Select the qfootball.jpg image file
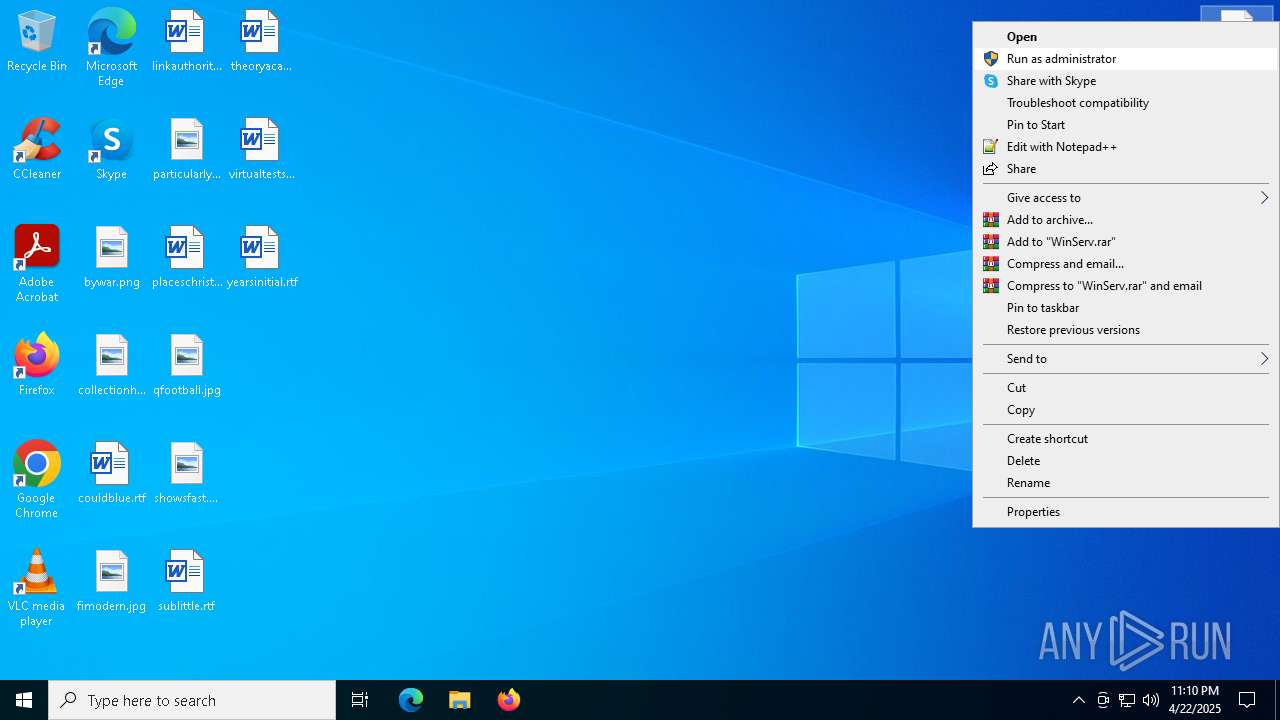Viewport: 1280px width, 720px height. (187, 366)
